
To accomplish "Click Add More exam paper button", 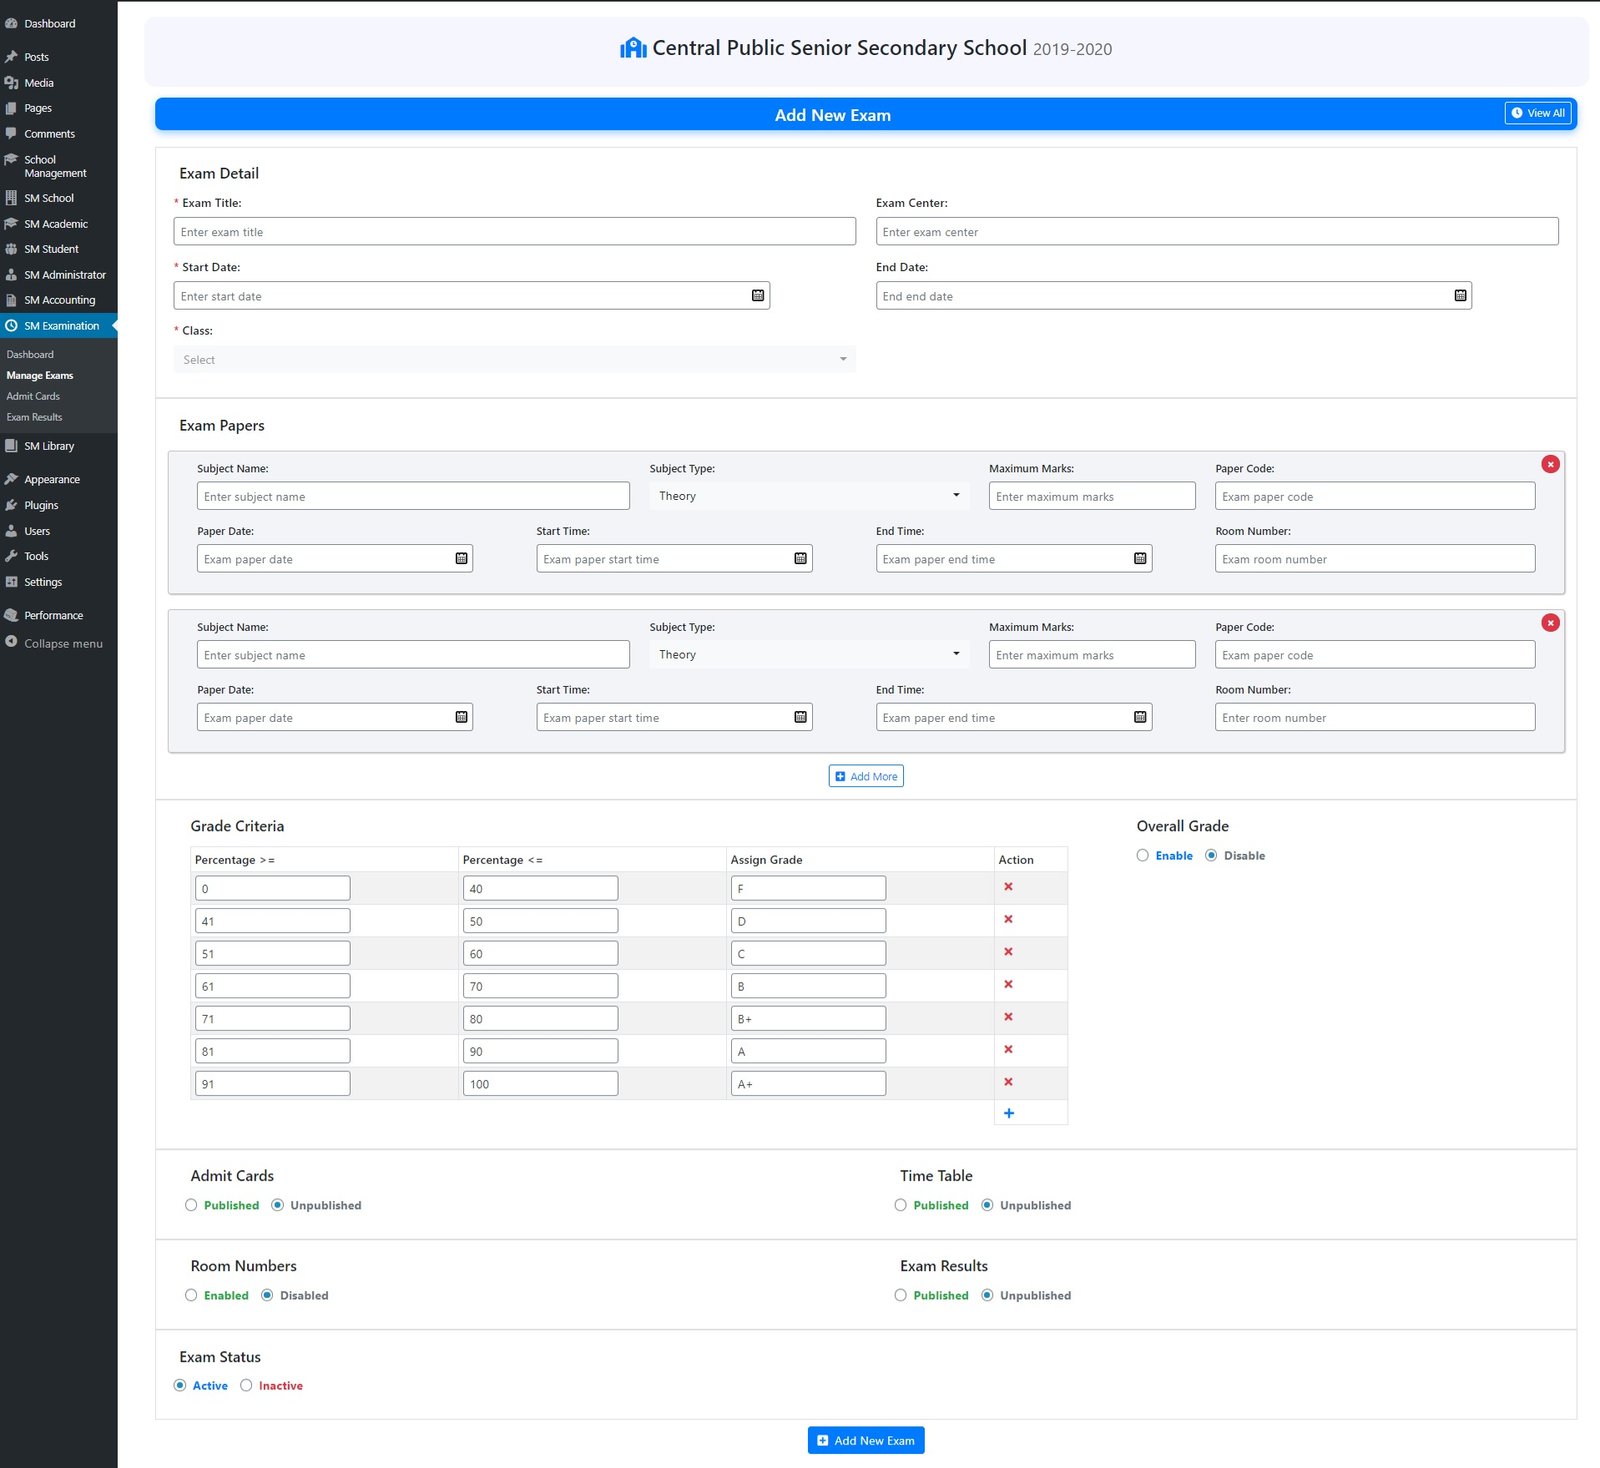I will coord(866,776).
